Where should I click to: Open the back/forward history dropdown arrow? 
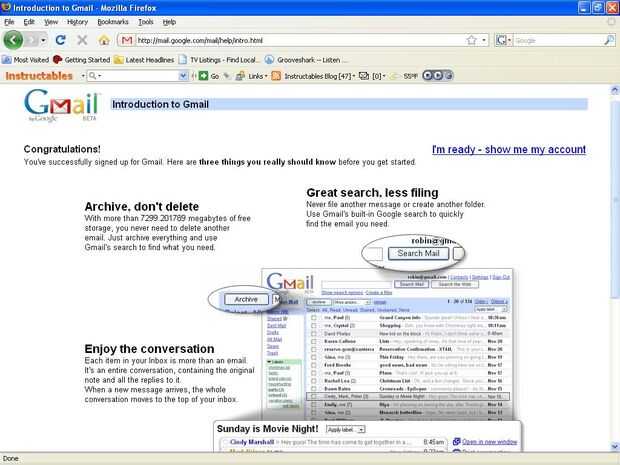(x=43, y=40)
